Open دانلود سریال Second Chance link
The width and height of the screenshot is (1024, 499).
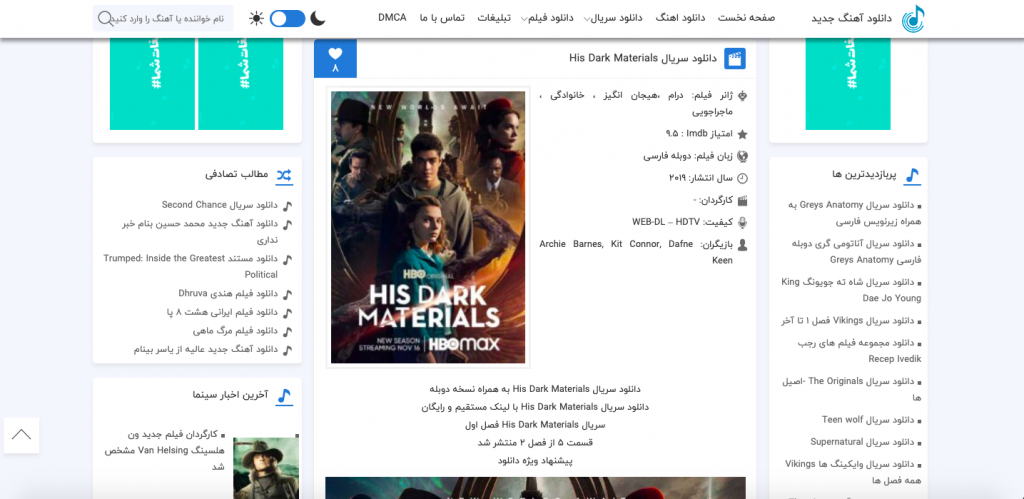pyautogui.click(x=219, y=205)
